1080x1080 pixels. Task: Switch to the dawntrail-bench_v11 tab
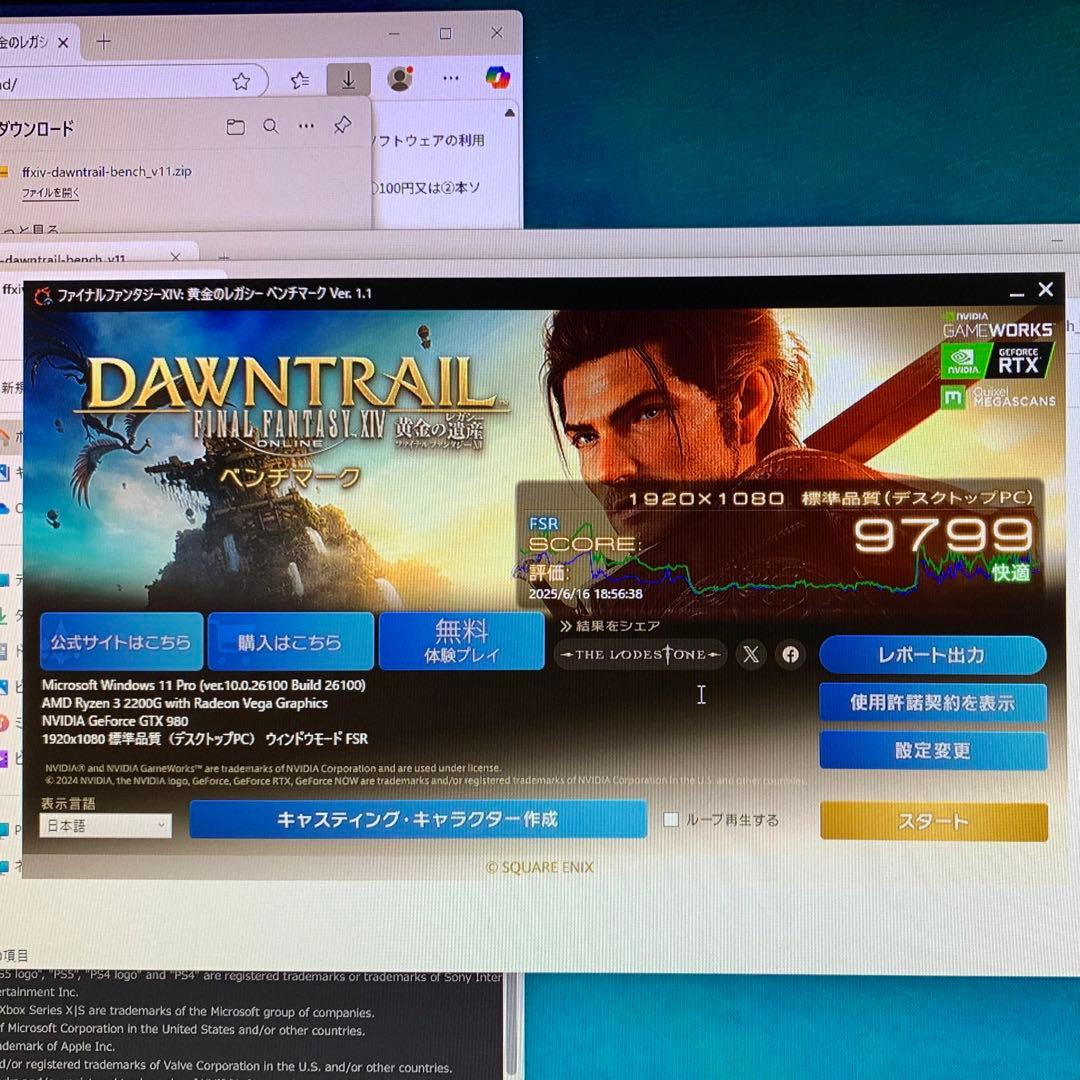click(x=65, y=257)
